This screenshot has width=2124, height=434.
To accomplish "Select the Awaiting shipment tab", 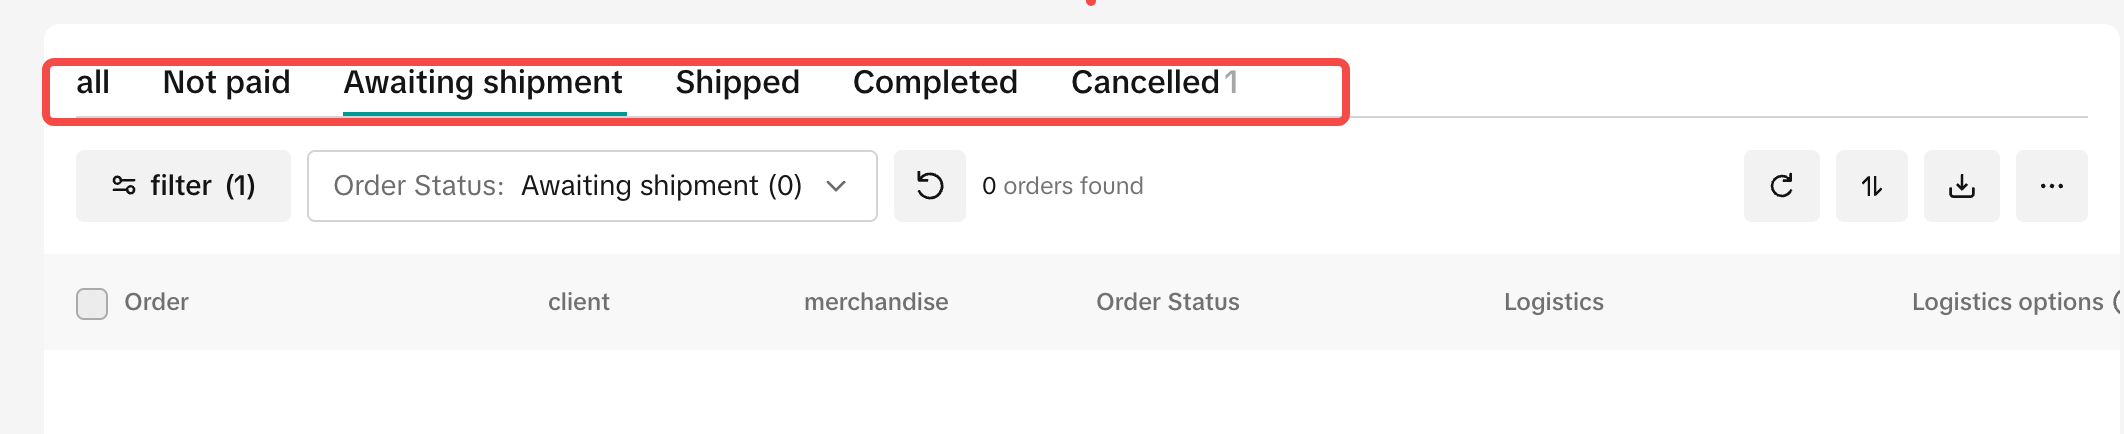I will pos(483,83).
